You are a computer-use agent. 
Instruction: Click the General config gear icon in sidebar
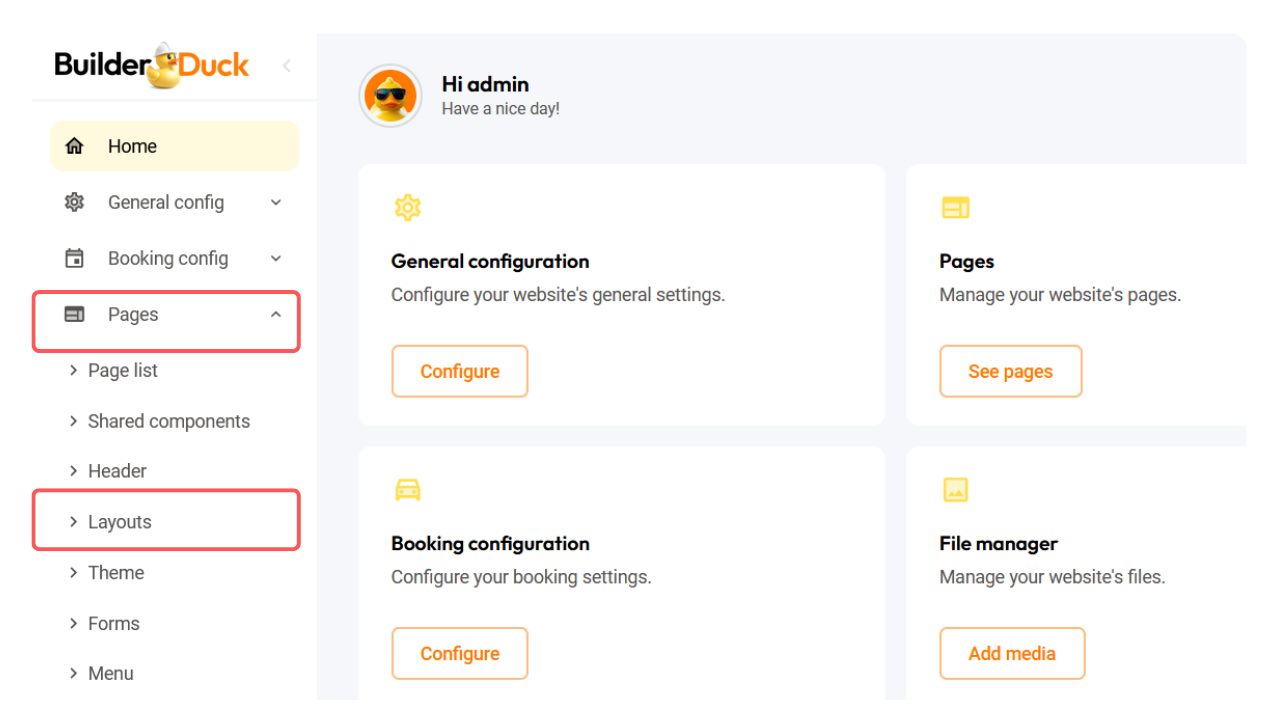tap(74, 202)
